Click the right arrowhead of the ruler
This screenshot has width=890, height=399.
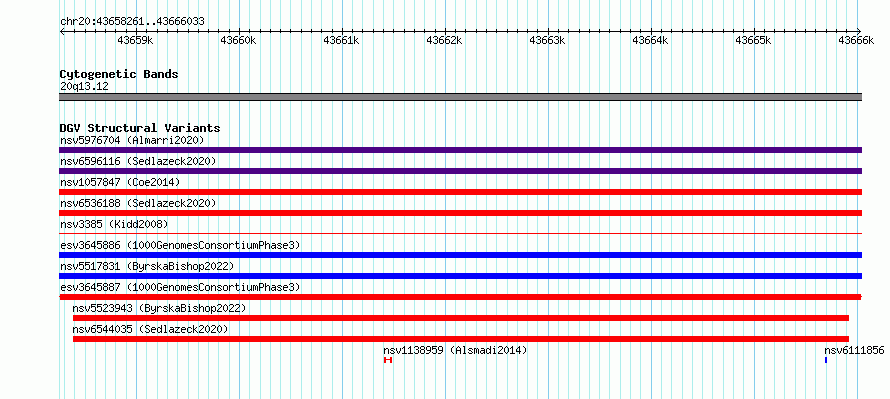click(859, 31)
